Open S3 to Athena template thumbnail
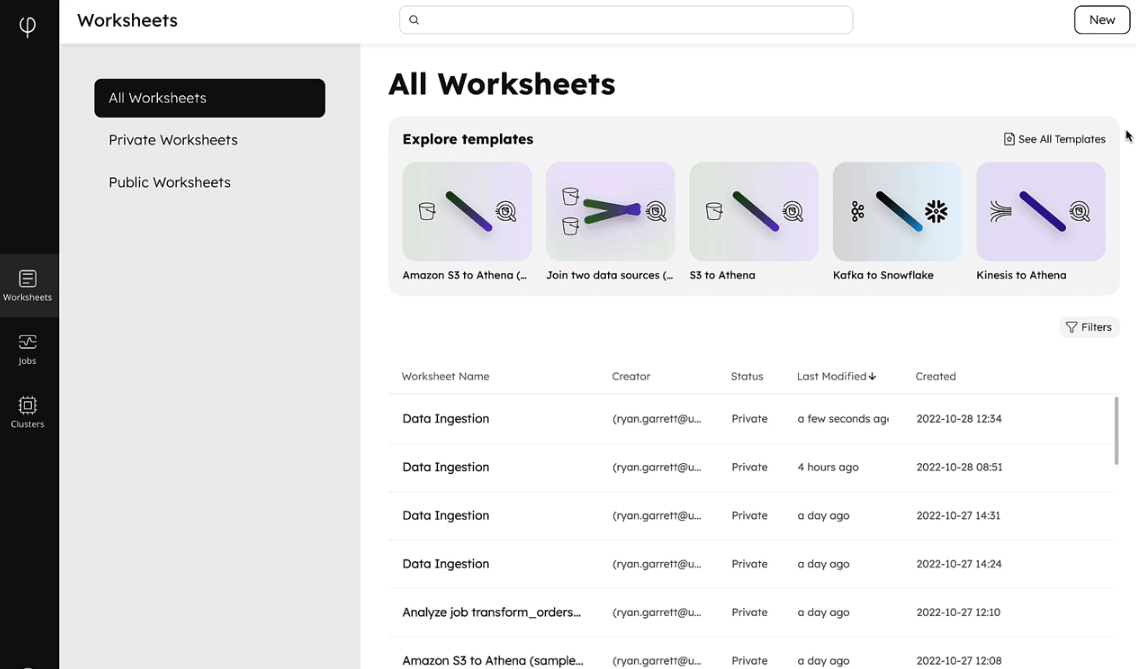 click(753, 212)
